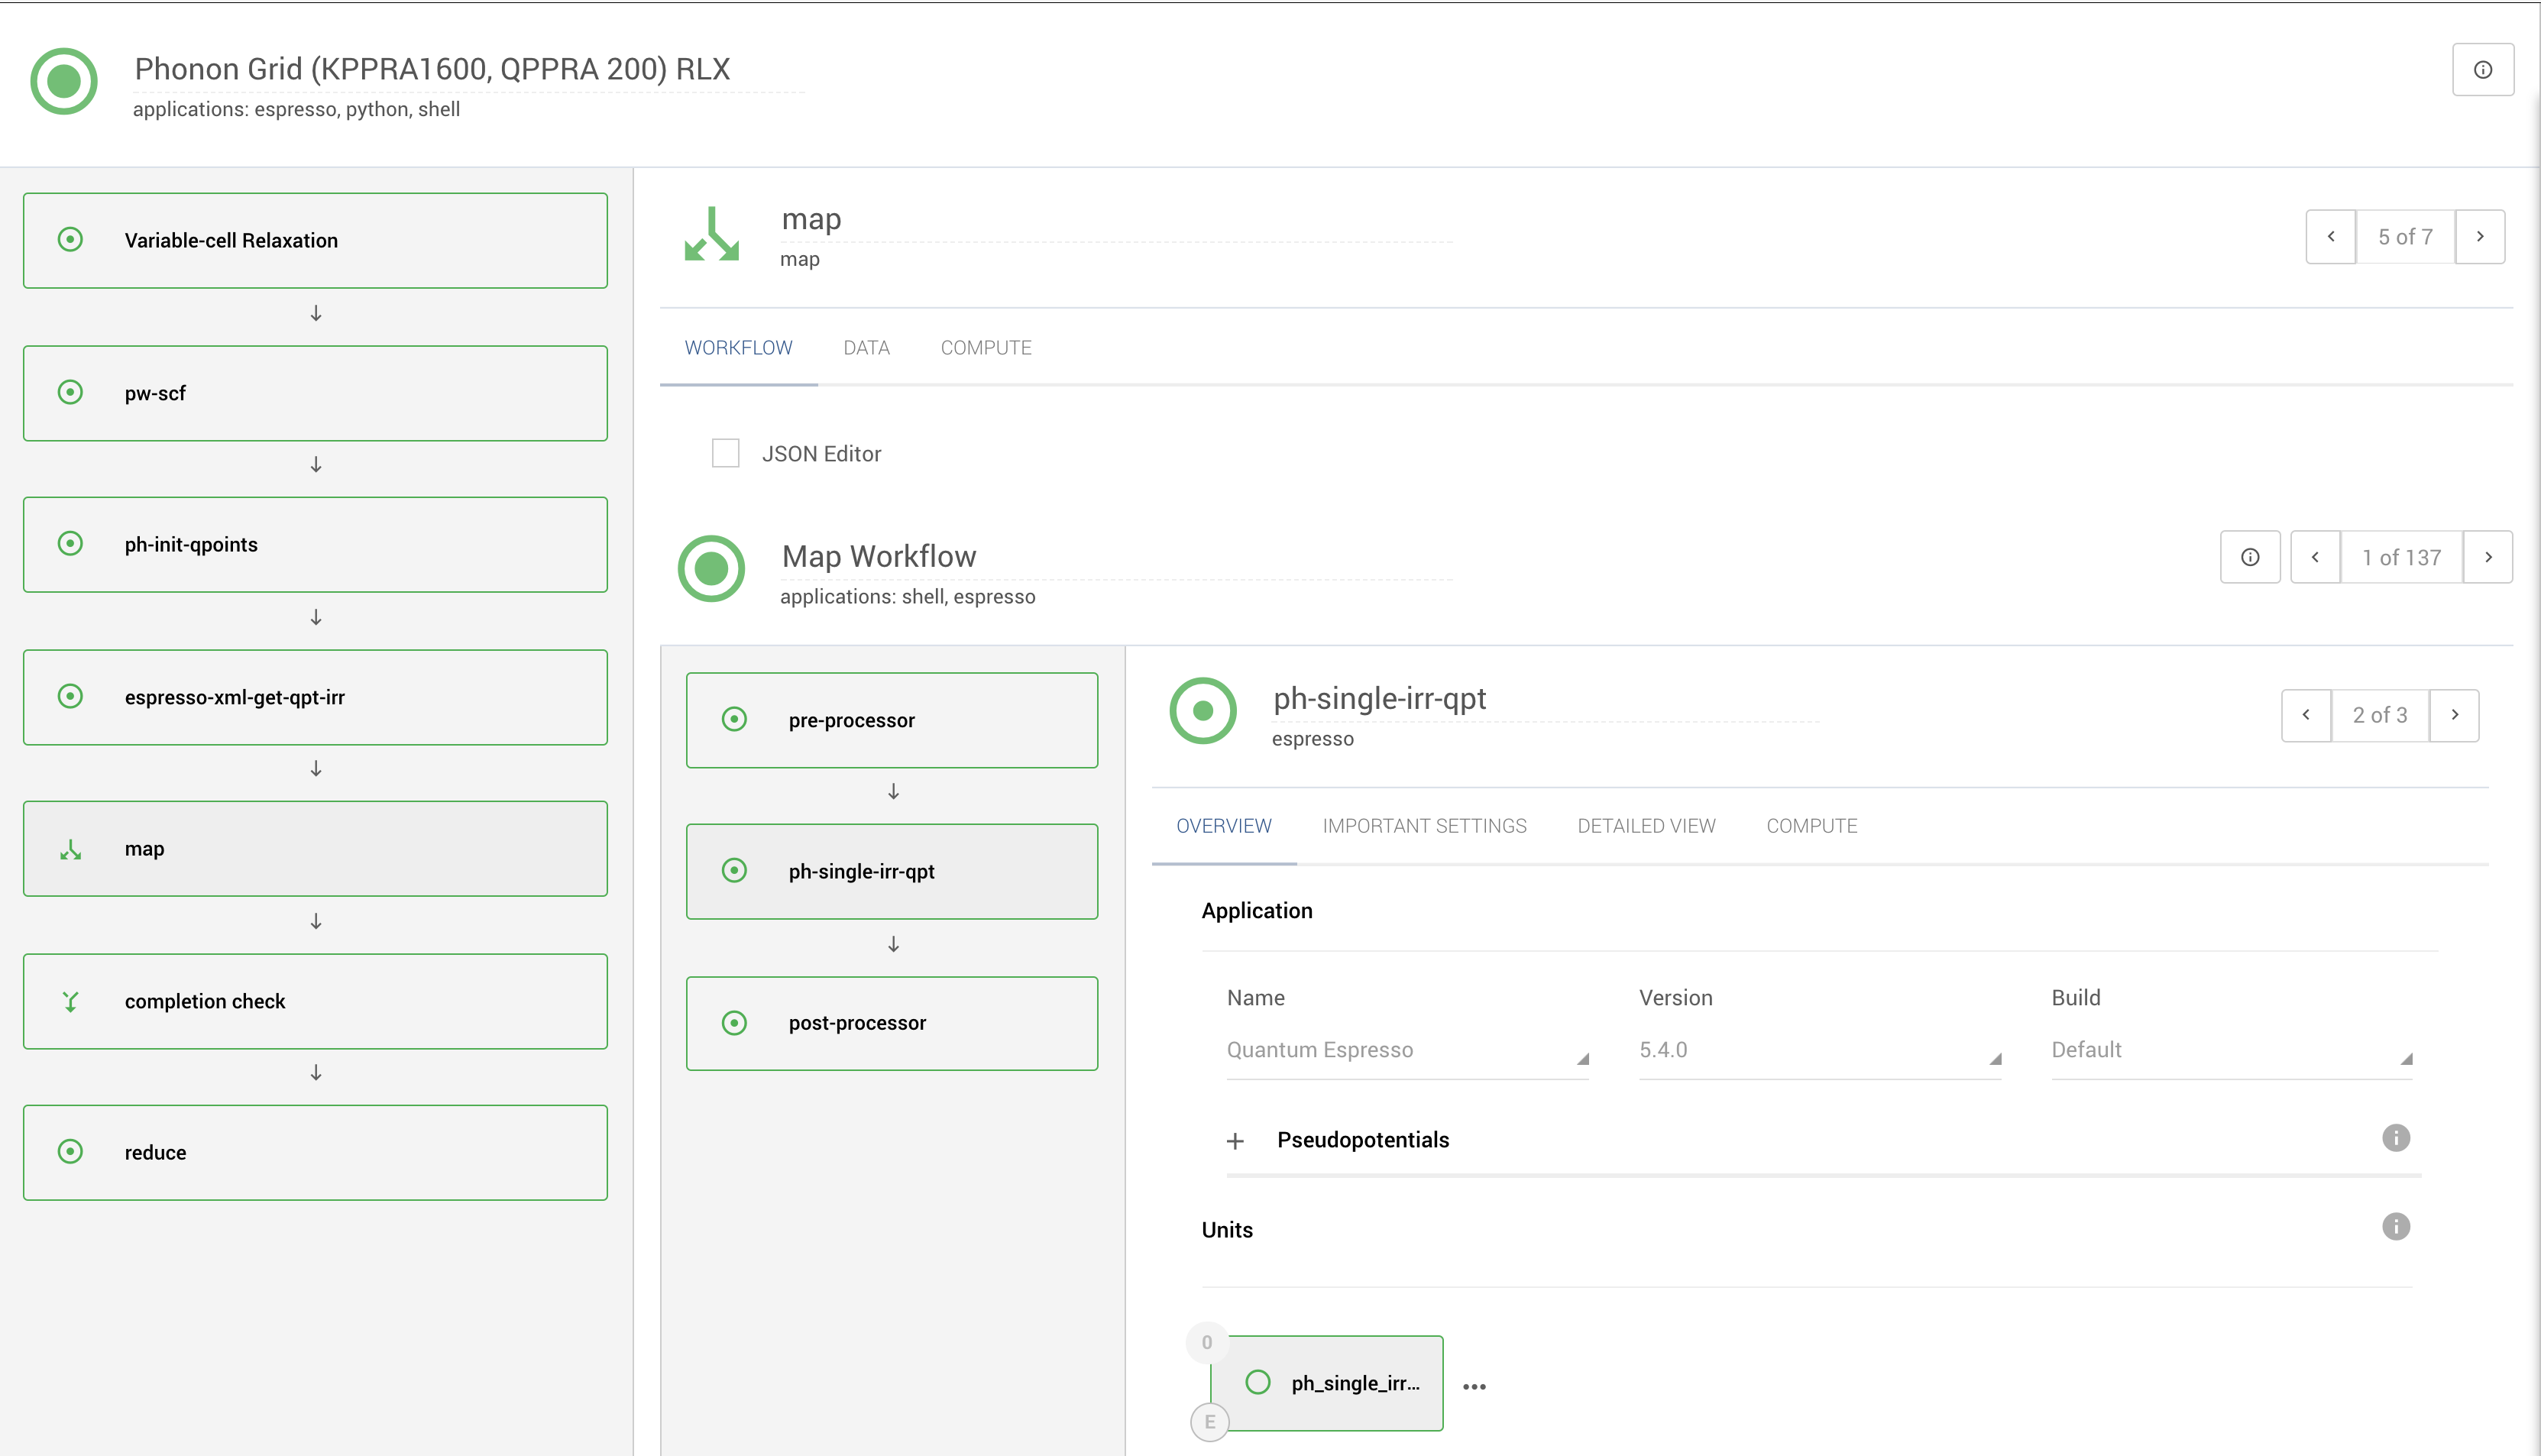Click the reduce status icon

click(x=70, y=1152)
